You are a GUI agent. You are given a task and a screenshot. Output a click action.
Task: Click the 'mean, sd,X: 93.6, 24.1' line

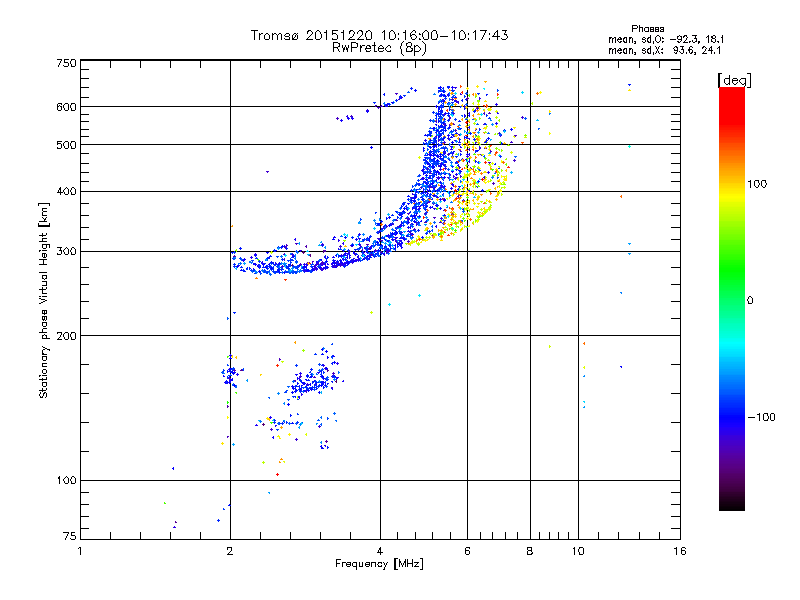[x=664, y=50]
